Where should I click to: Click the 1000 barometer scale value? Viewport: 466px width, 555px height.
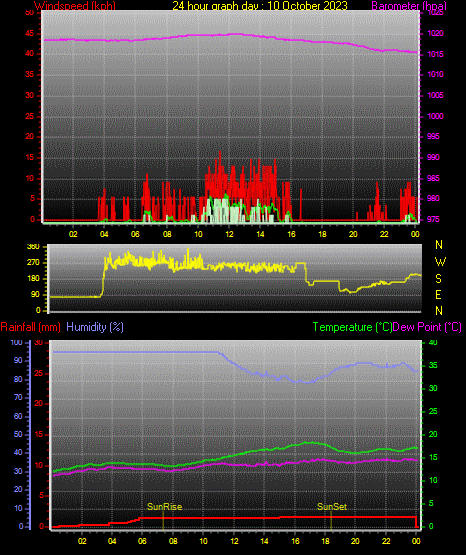point(435,116)
